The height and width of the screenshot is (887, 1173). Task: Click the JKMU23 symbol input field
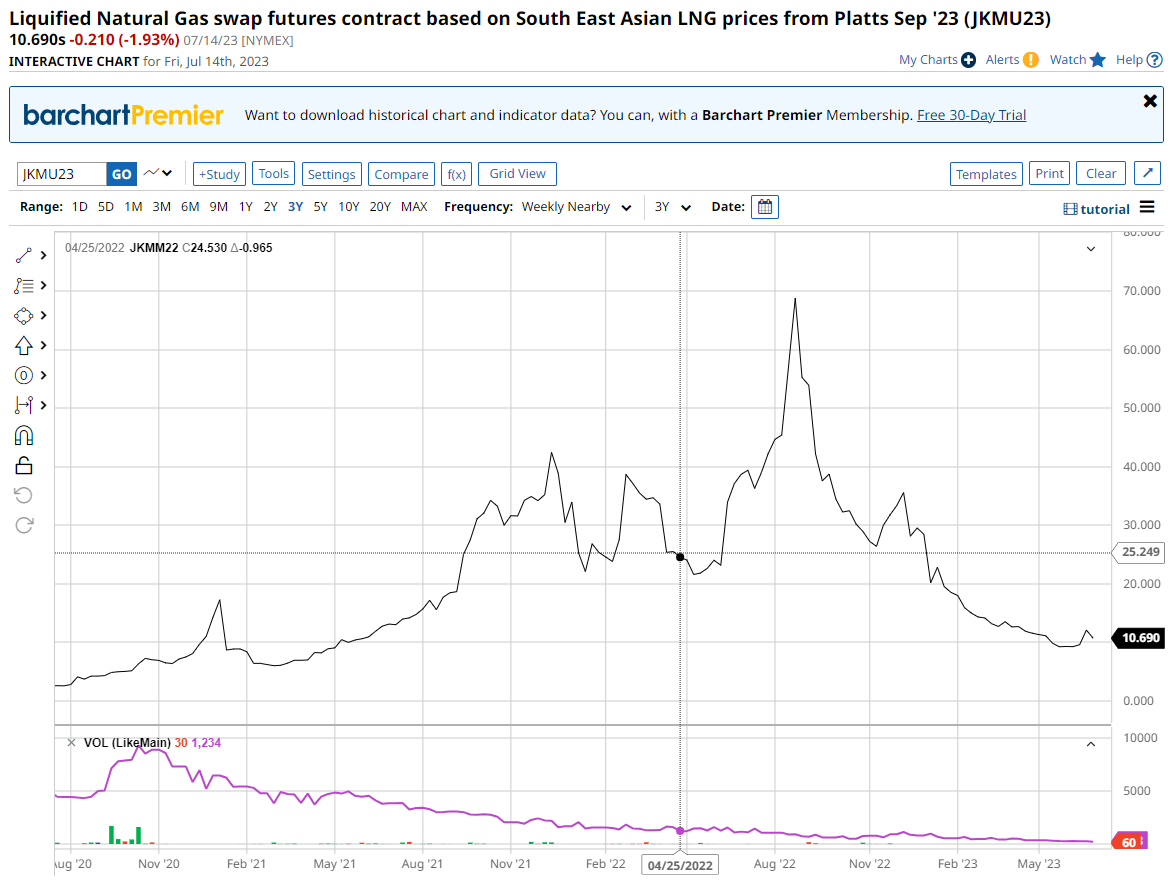pyautogui.click(x=62, y=174)
